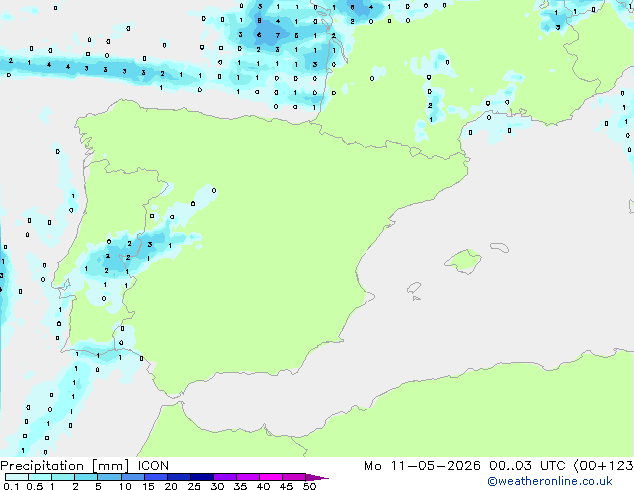Click the 40–45 mm magenta legend swatch
The image size is (634, 490).
point(271,477)
